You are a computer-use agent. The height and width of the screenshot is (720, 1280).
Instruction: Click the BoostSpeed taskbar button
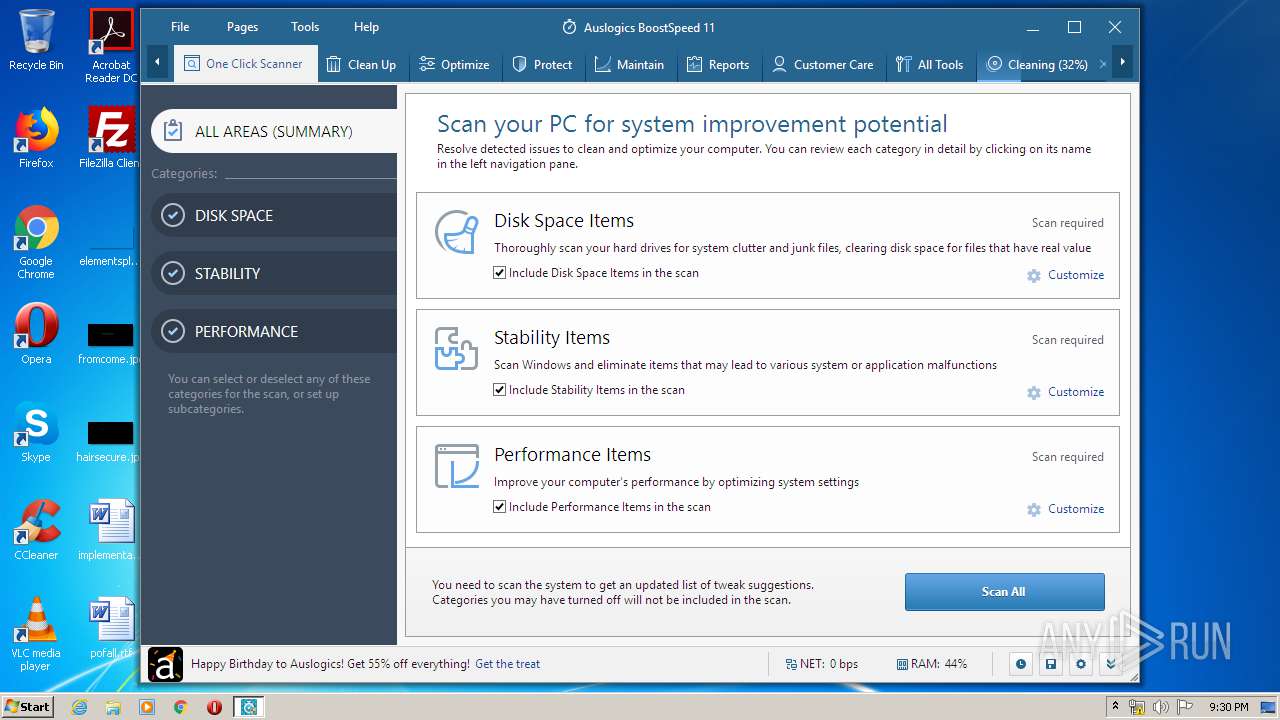248,707
